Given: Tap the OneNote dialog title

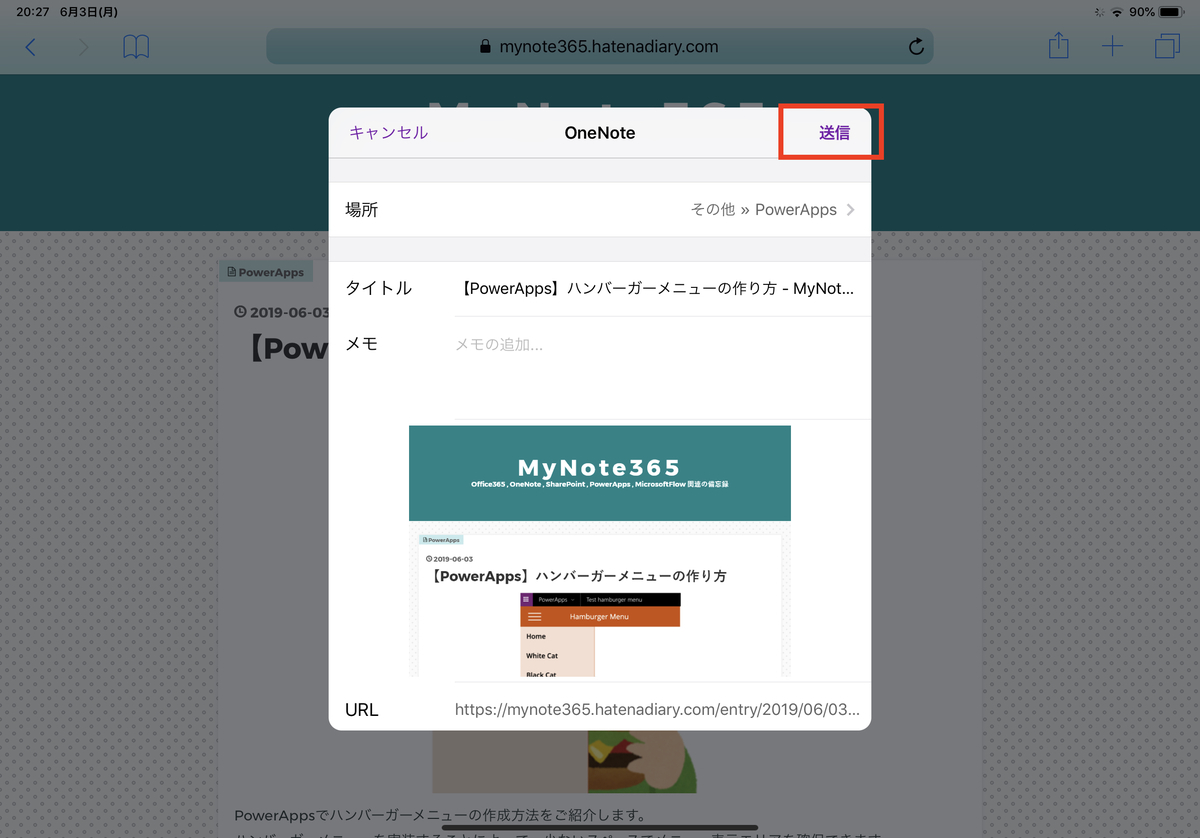Looking at the screenshot, I should (x=600, y=133).
